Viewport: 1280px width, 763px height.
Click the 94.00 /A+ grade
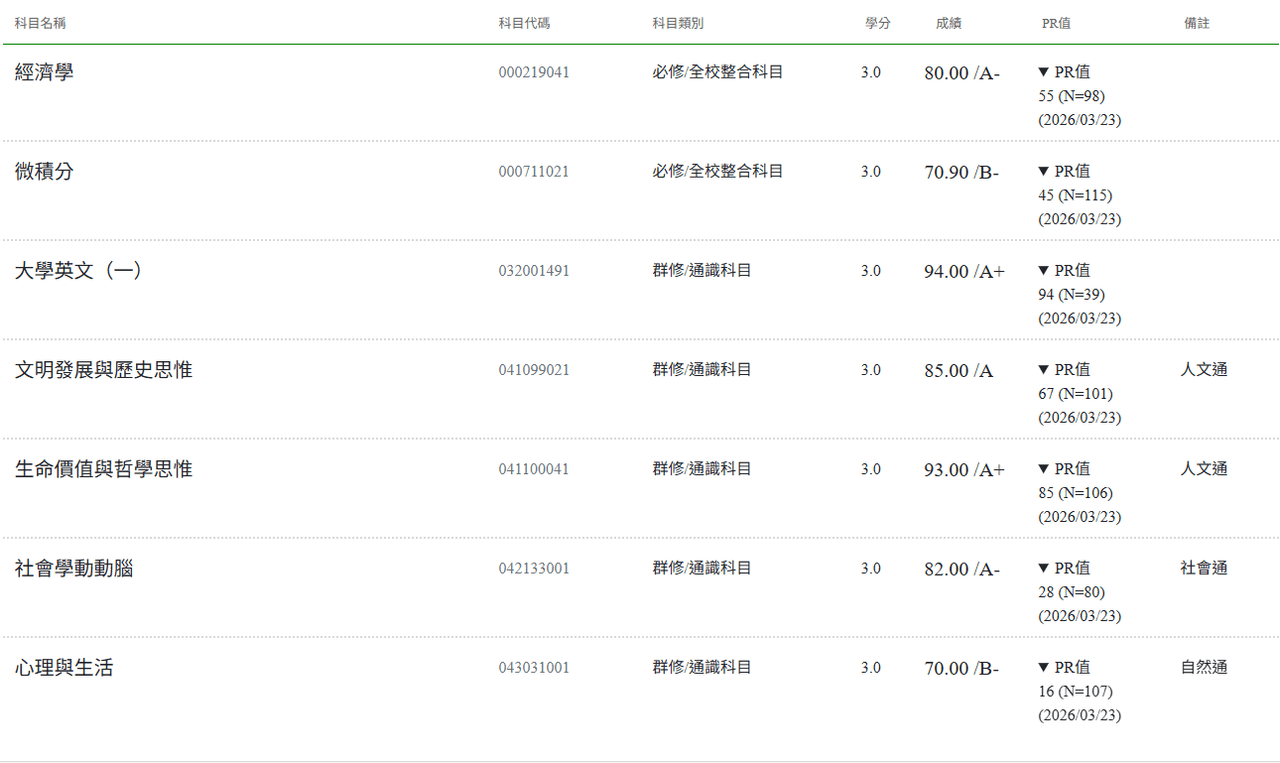point(964,271)
